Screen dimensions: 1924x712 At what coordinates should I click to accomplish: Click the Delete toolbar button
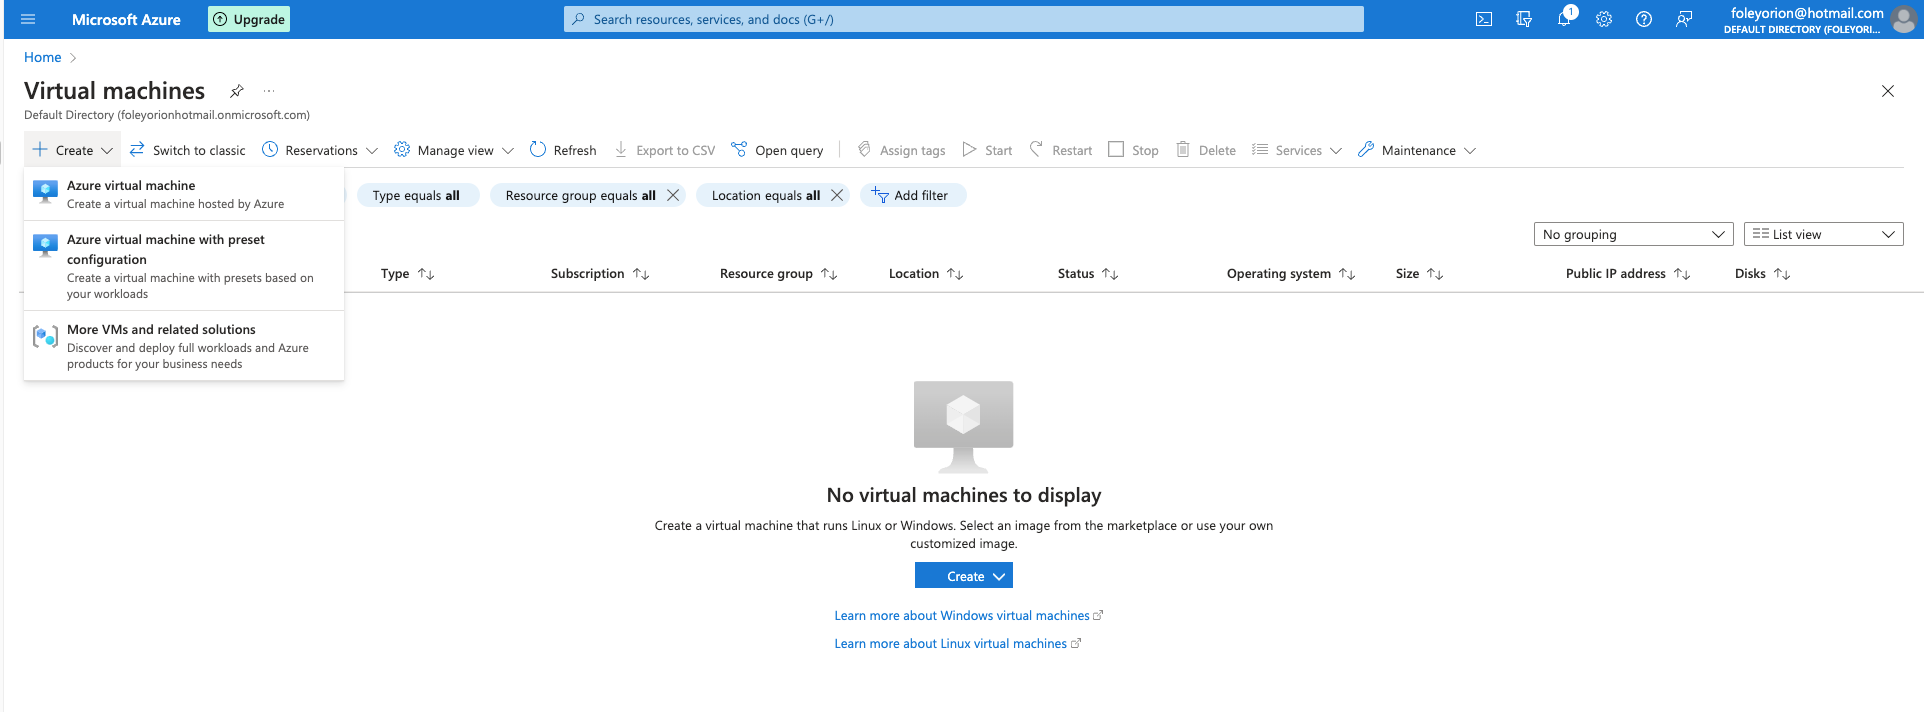tap(1205, 150)
